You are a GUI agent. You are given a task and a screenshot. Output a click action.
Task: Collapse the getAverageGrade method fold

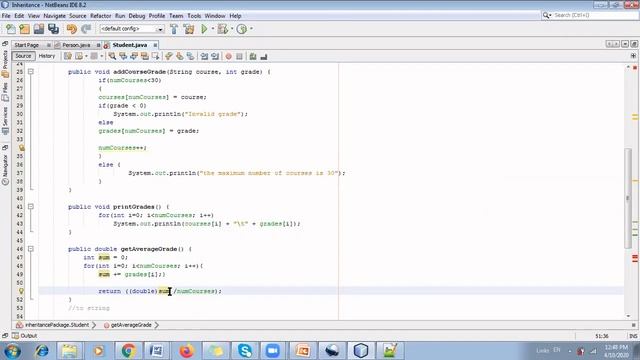point(31,249)
